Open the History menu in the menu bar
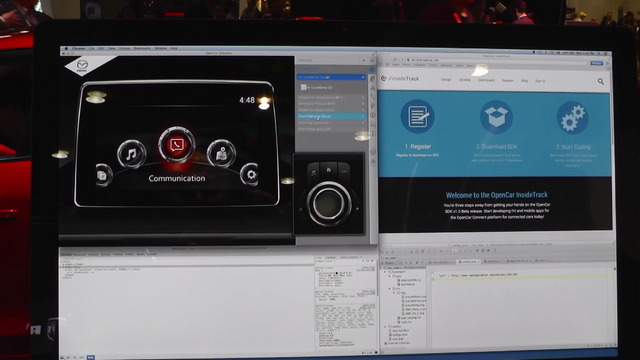The width and height of the screenshot is (640, 360). tap(124, 48)
